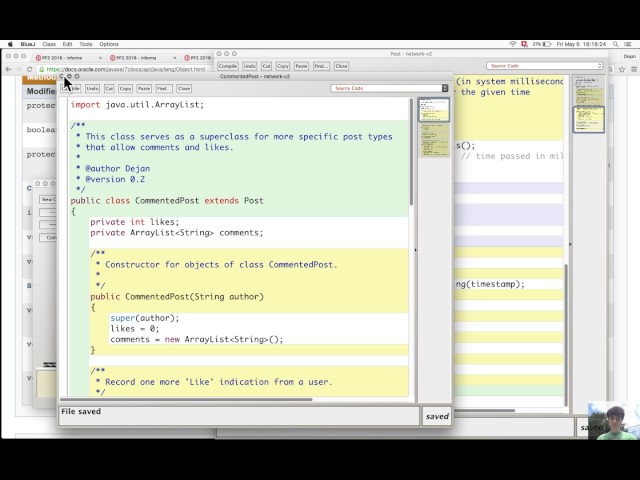The image size is (640, 480).
Task: Click CommentedPost vertical scrollbar
Action: pos(411,152)
